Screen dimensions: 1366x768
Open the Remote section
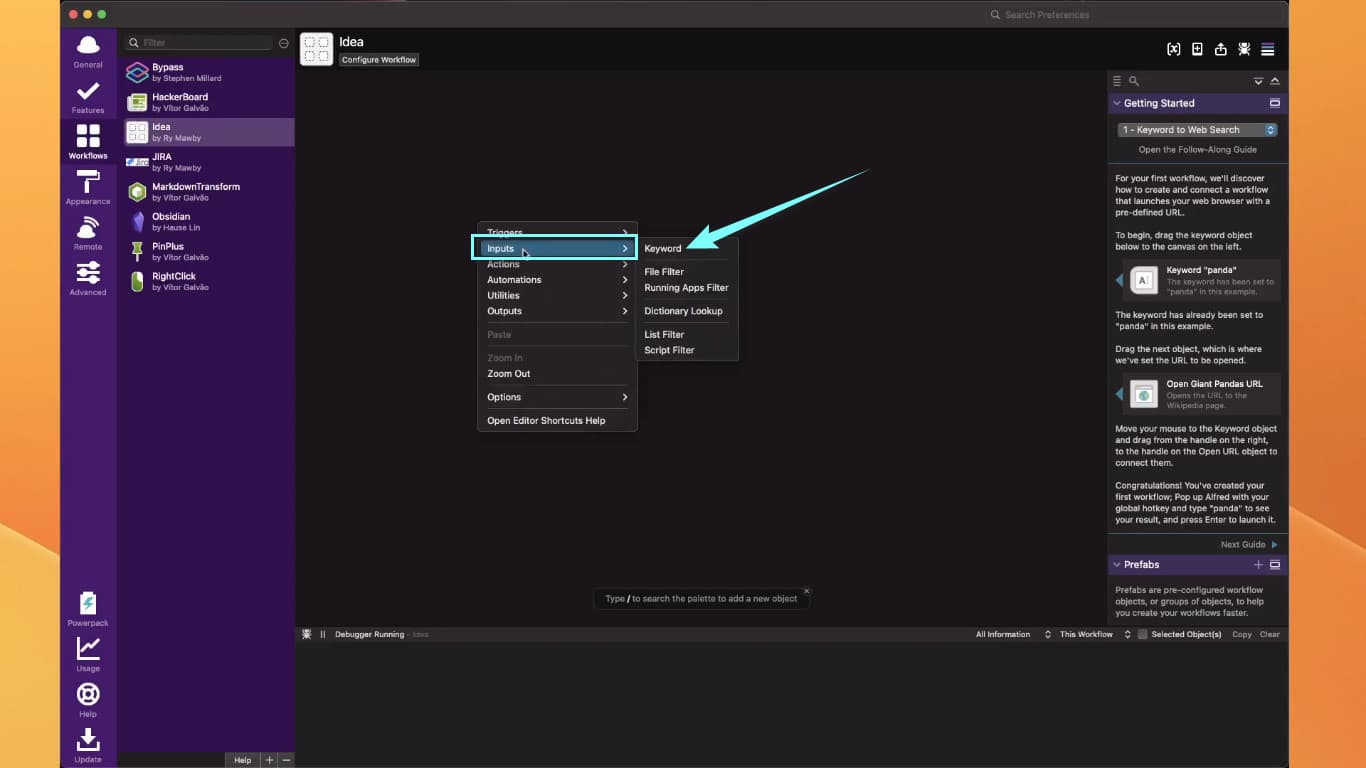pyautogui.click(x=88, y=233)
